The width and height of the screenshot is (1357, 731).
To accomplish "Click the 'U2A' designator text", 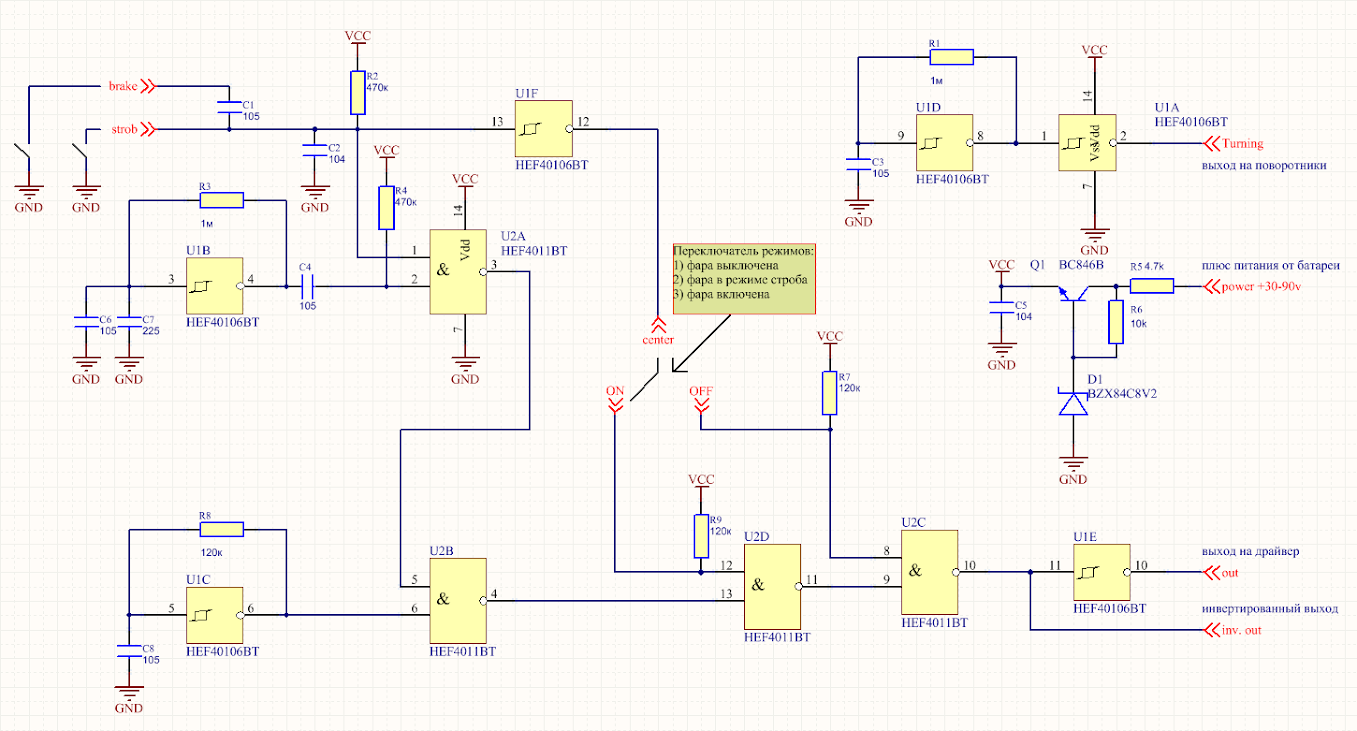I will (x=514, y=236).
